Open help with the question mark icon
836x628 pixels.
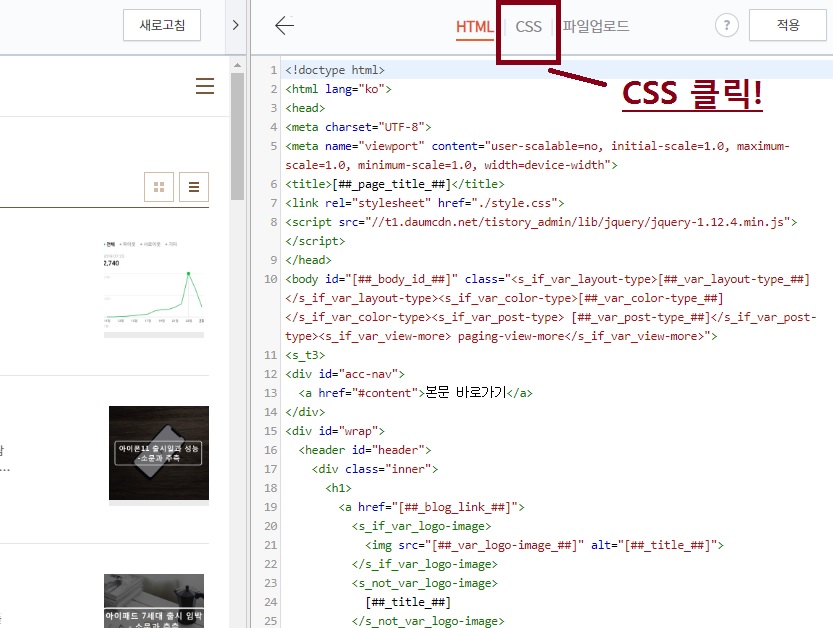point(727,25)
